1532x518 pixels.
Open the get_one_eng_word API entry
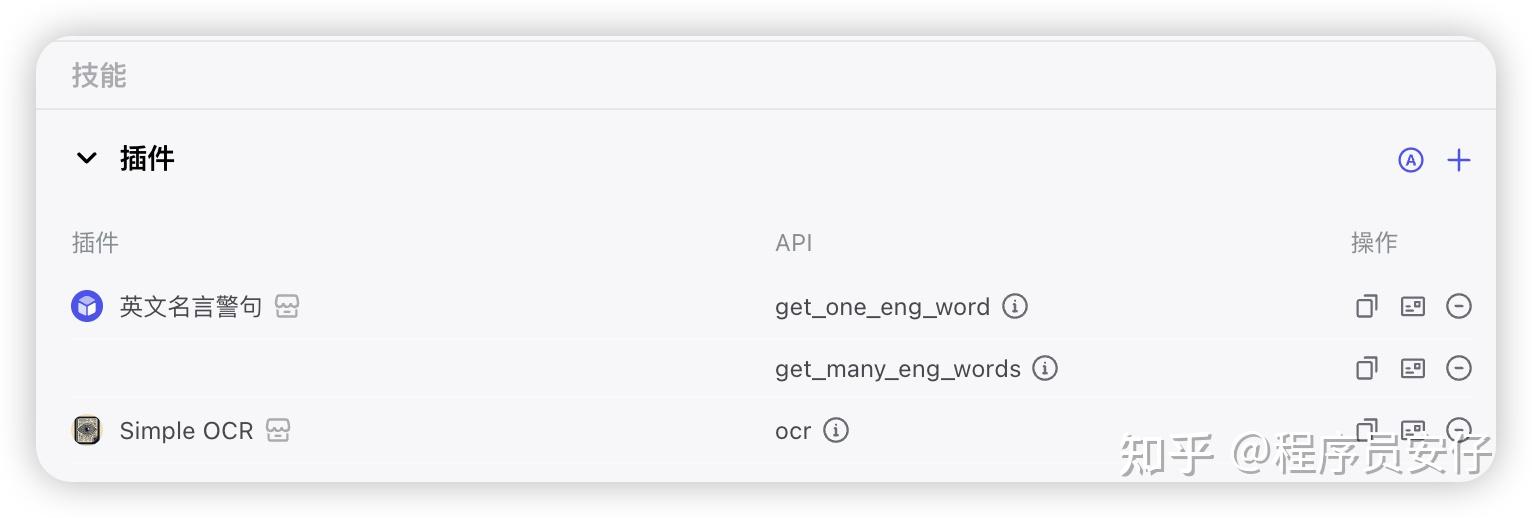click(882, 307)
